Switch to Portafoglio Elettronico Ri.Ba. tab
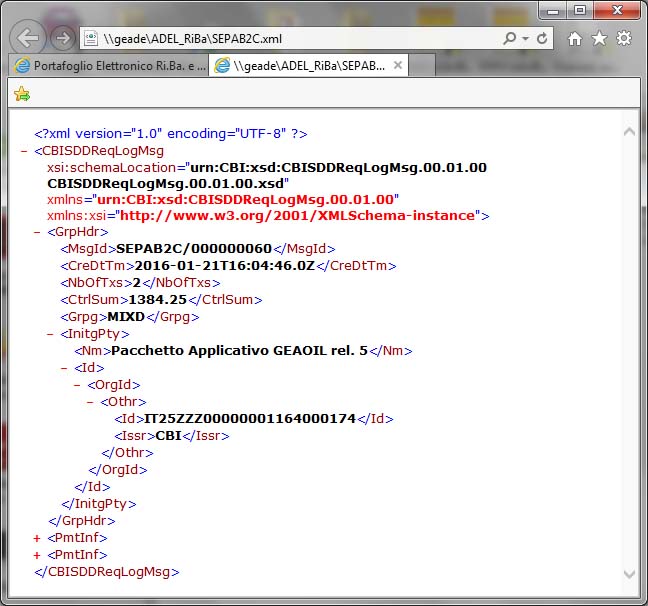This screenshot has height=606, width=648. tap(110, 65)
